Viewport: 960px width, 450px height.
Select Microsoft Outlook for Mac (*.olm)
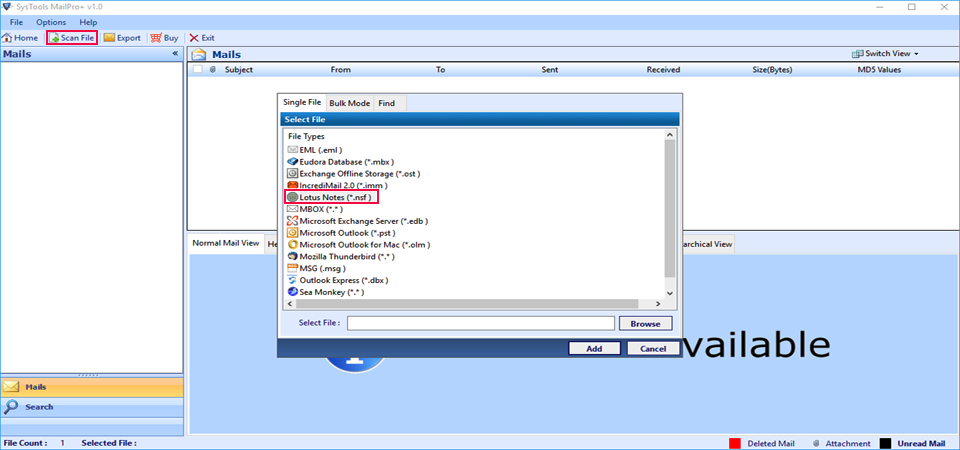(x=359, y=245)
